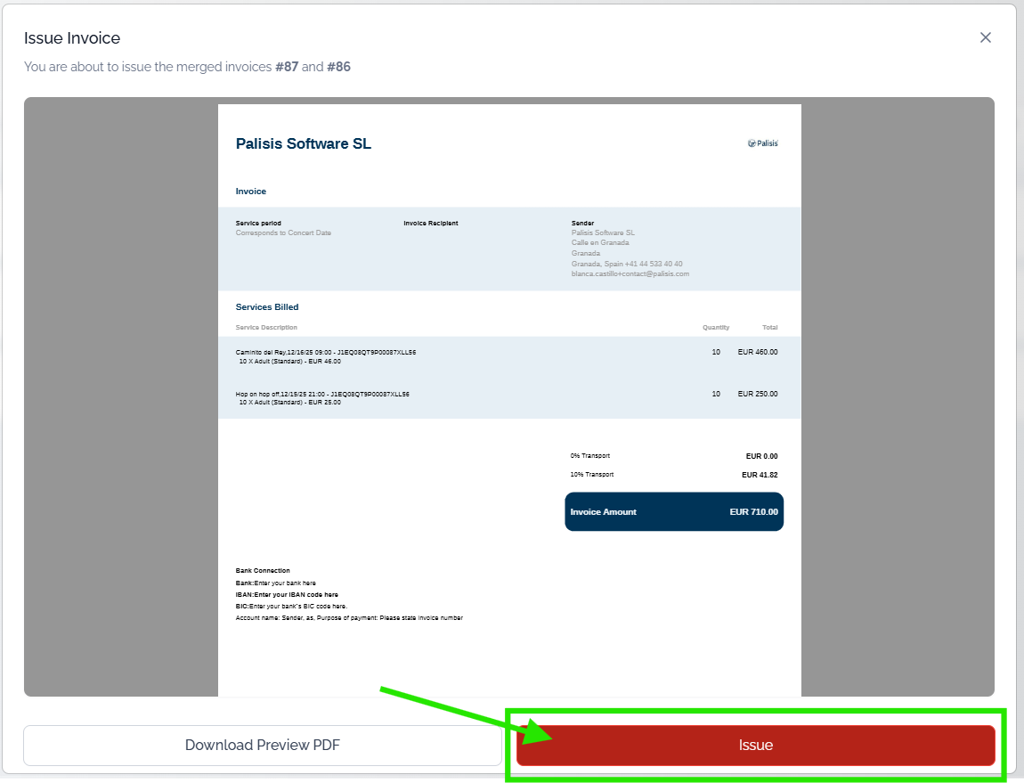This screenshot has width=1024, height=783.
Task: Click the 'Invoice Amount' EUR 710.00 box
Action: [674, 512]
